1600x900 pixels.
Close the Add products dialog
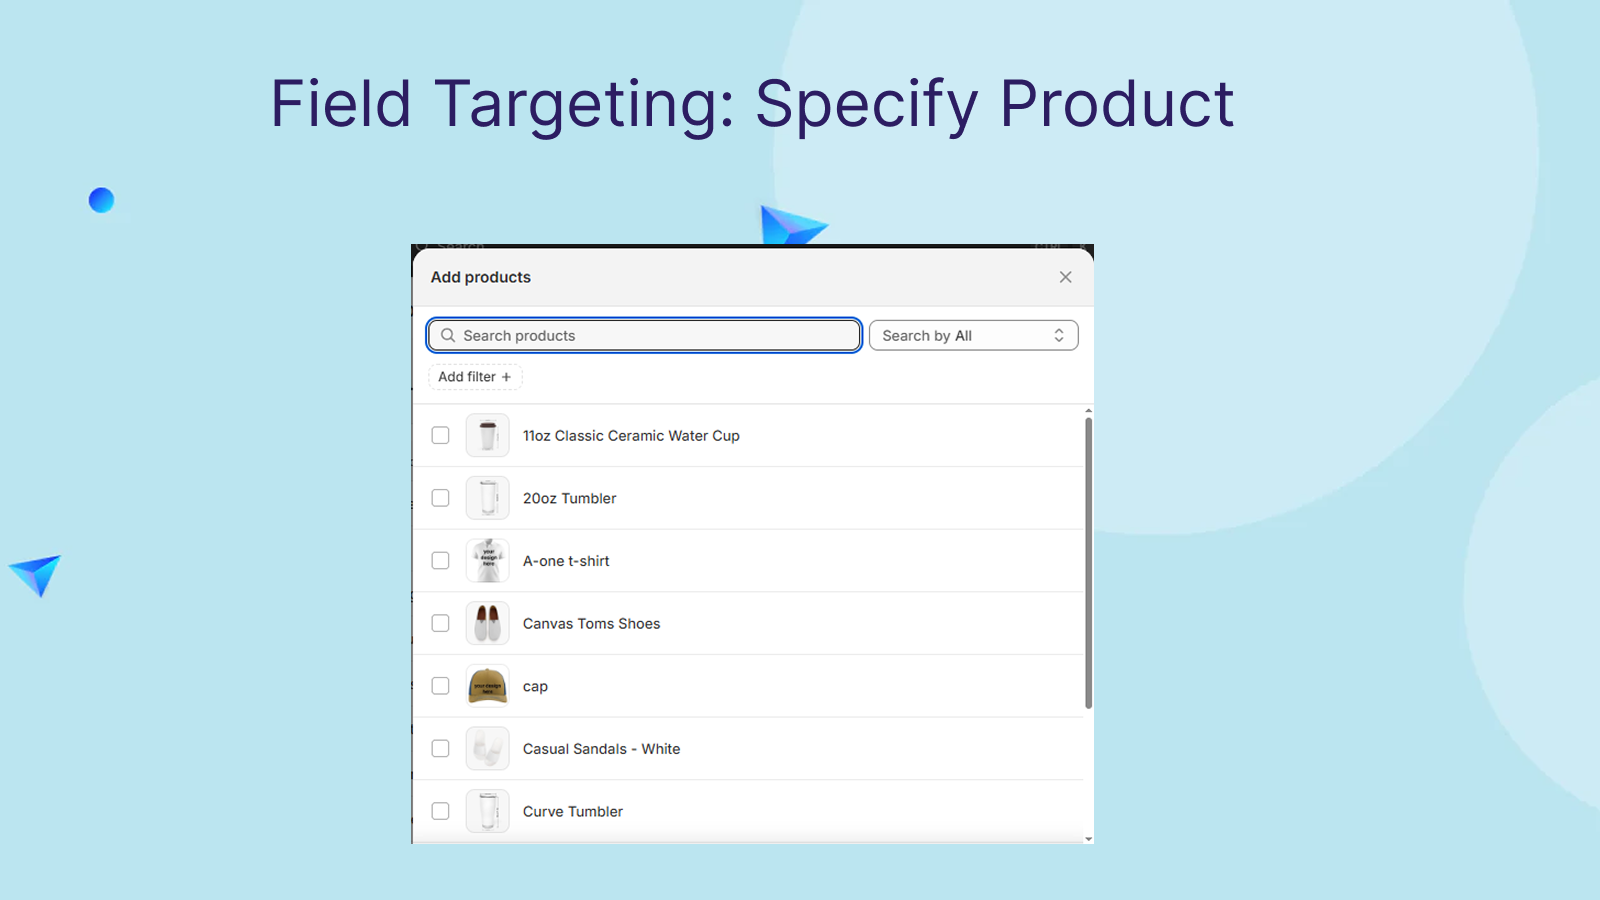click(x=1065, y=277)
